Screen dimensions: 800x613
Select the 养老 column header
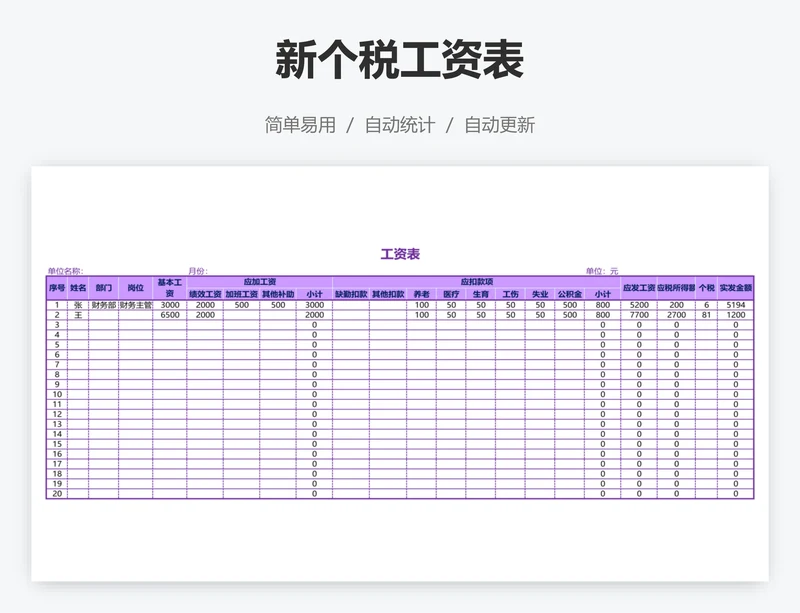[421, 294]
